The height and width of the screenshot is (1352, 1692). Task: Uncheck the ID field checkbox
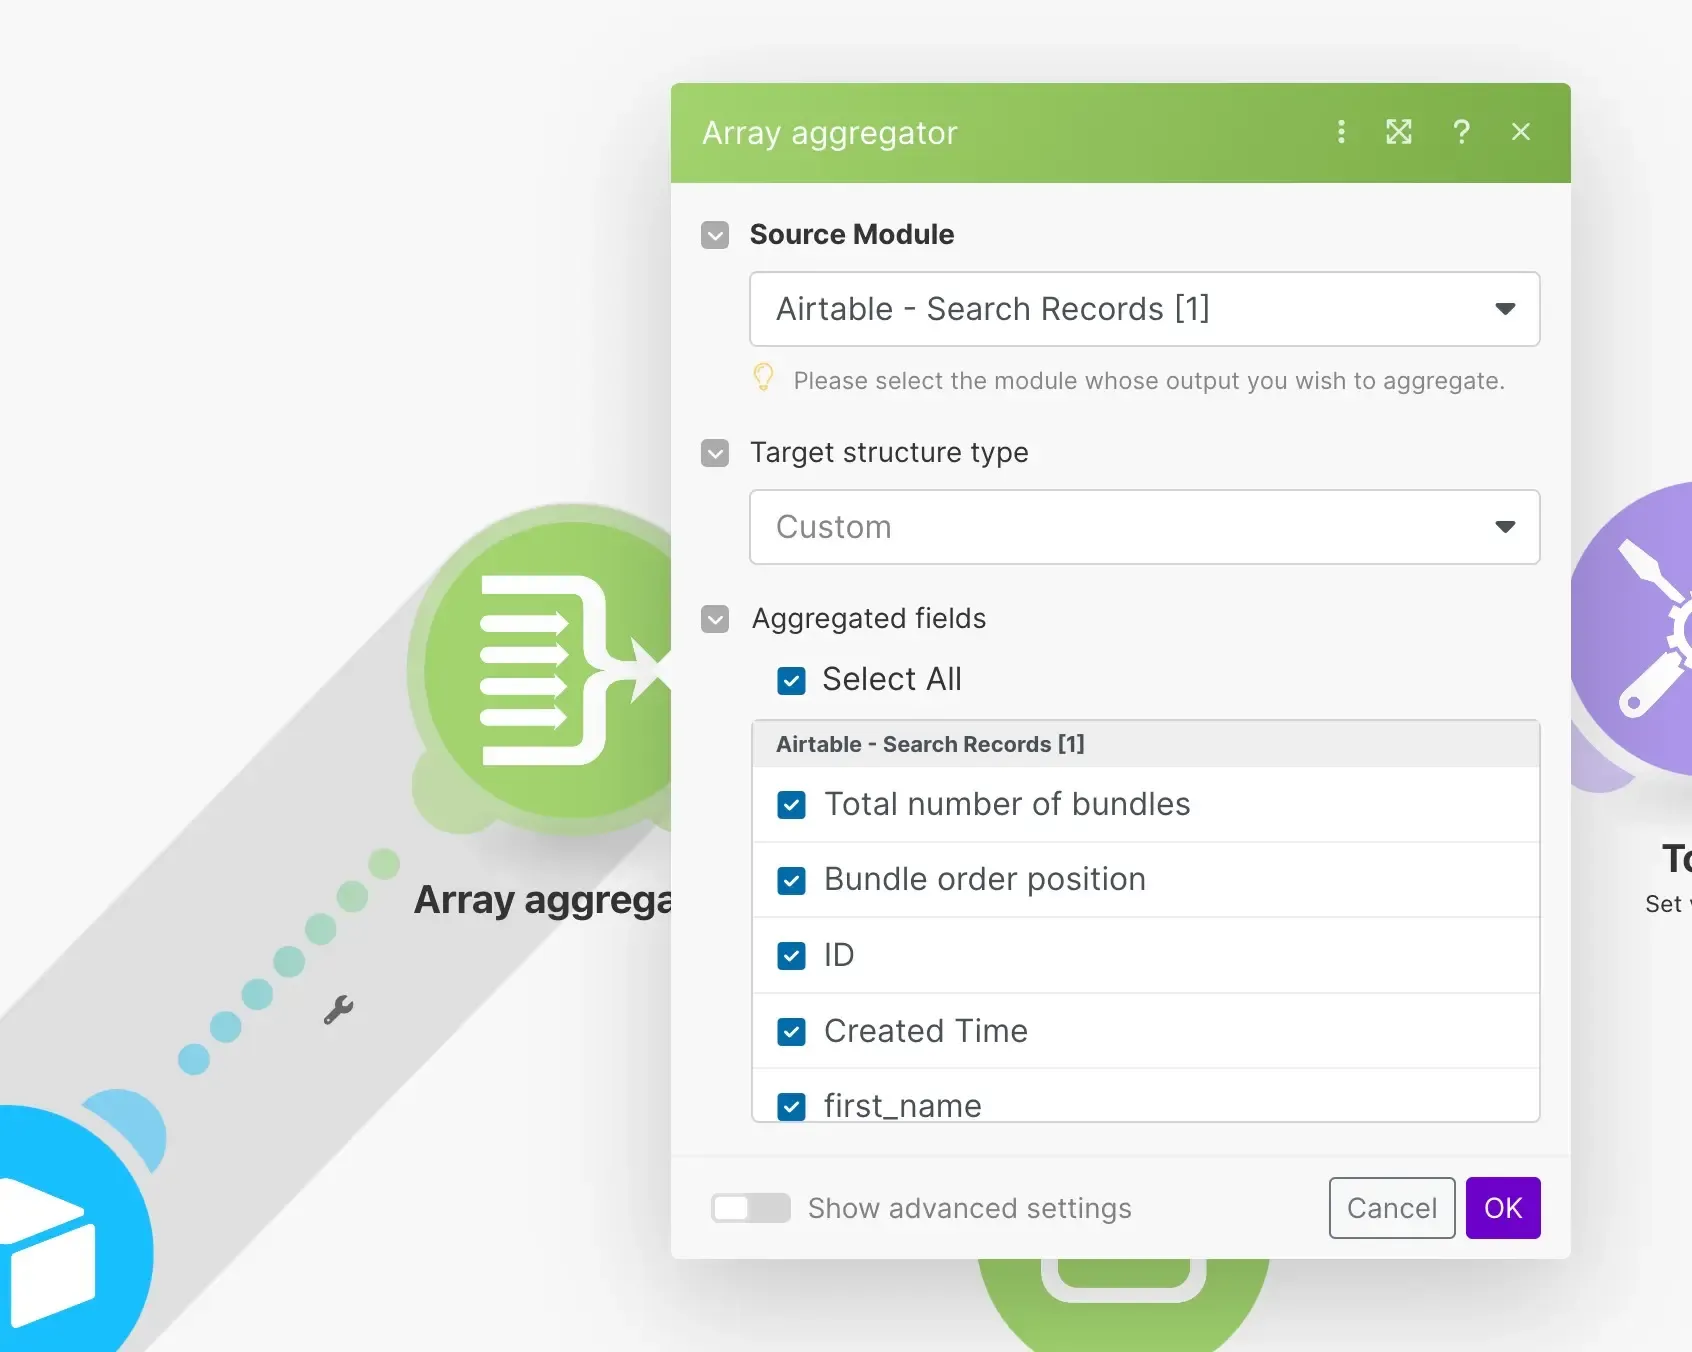click(x=791, y=956)
